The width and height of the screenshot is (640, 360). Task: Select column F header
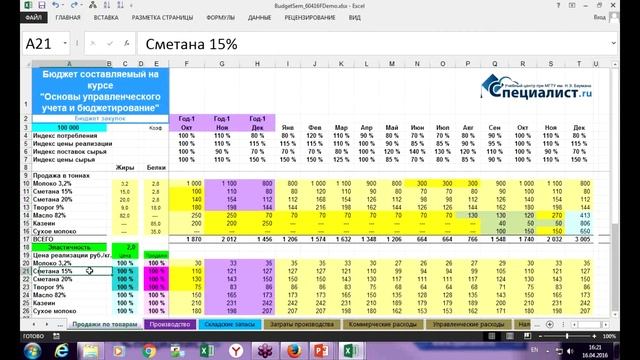click(187, 64)
